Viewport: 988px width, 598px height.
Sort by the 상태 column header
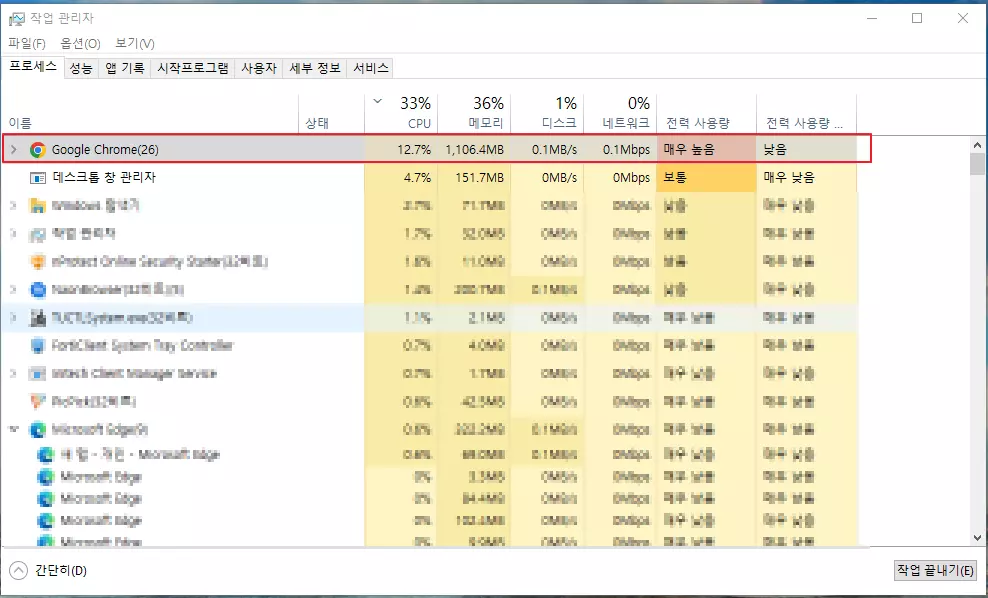pyautogui.click(x=331, y=113)
